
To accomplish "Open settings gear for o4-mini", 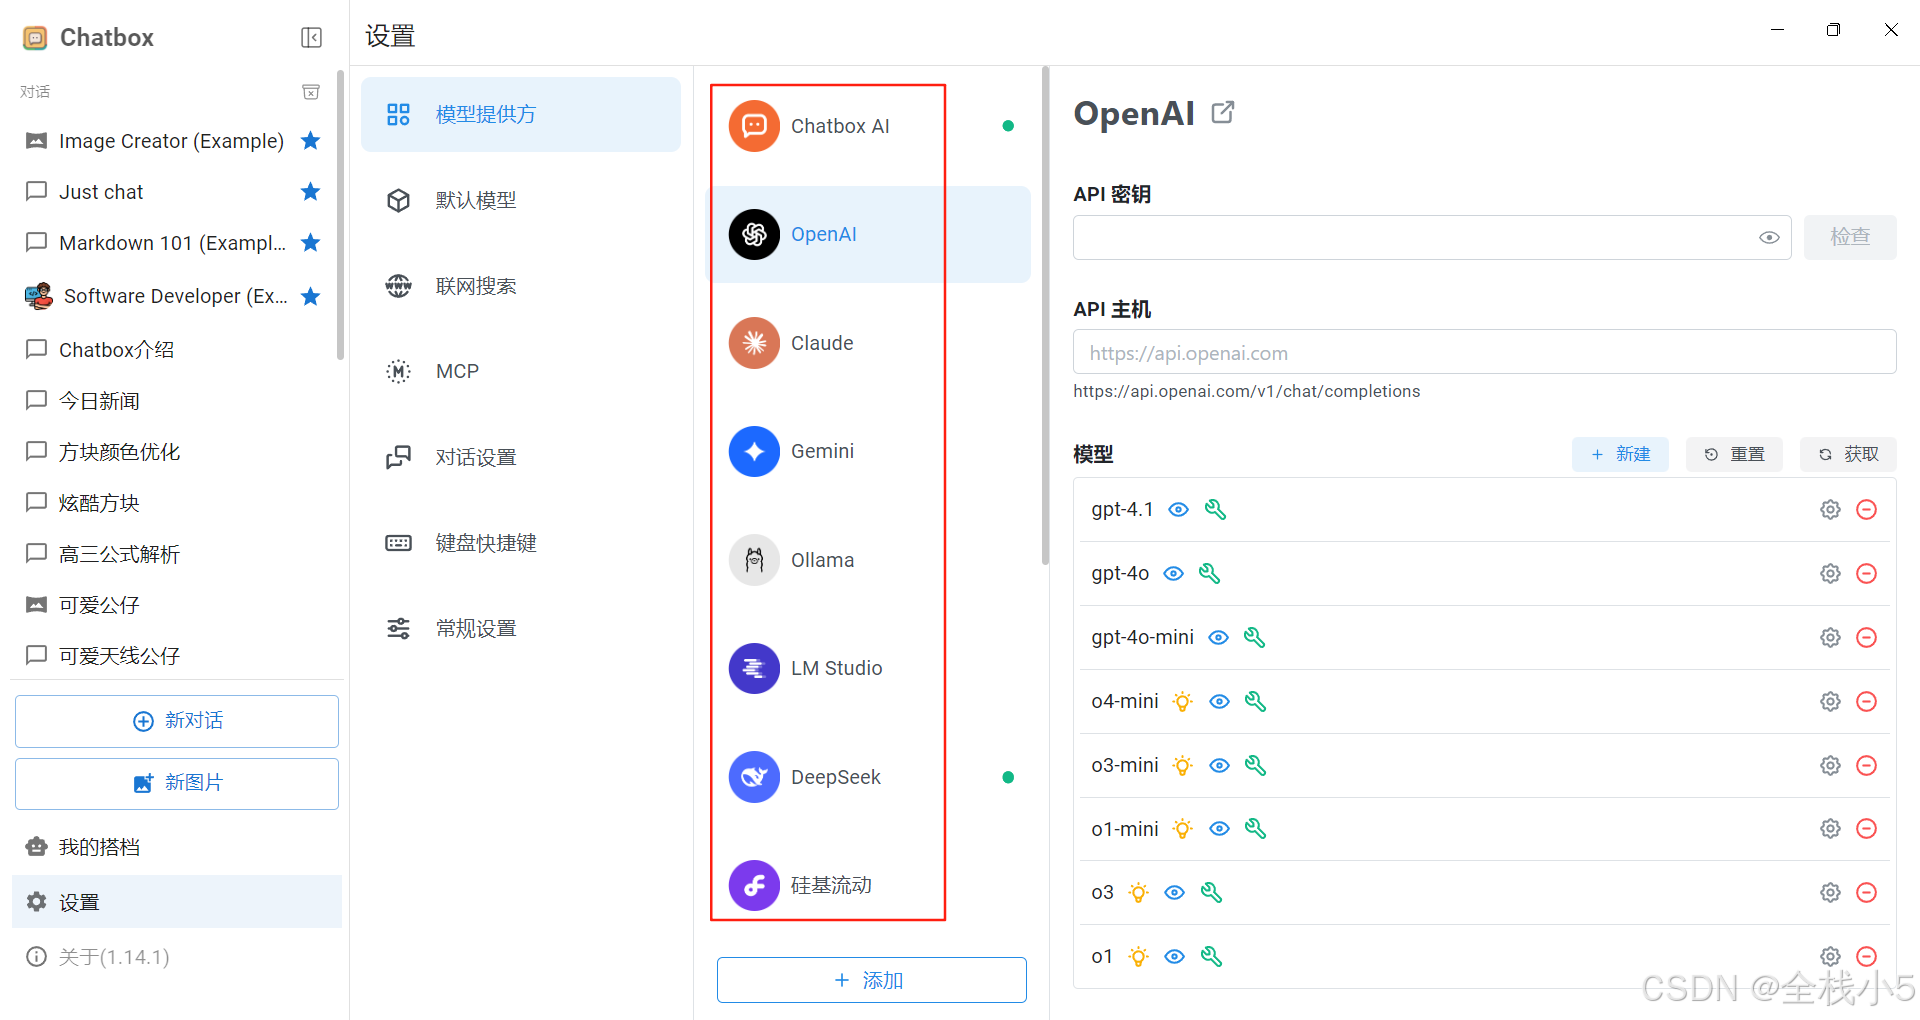I will [x=1830, y=701].
